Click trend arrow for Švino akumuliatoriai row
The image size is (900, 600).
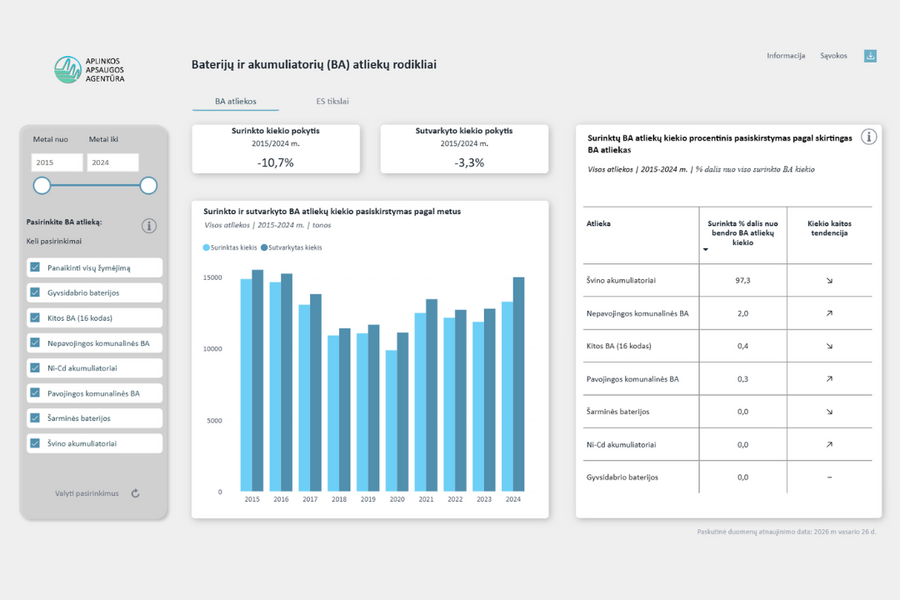829,281
